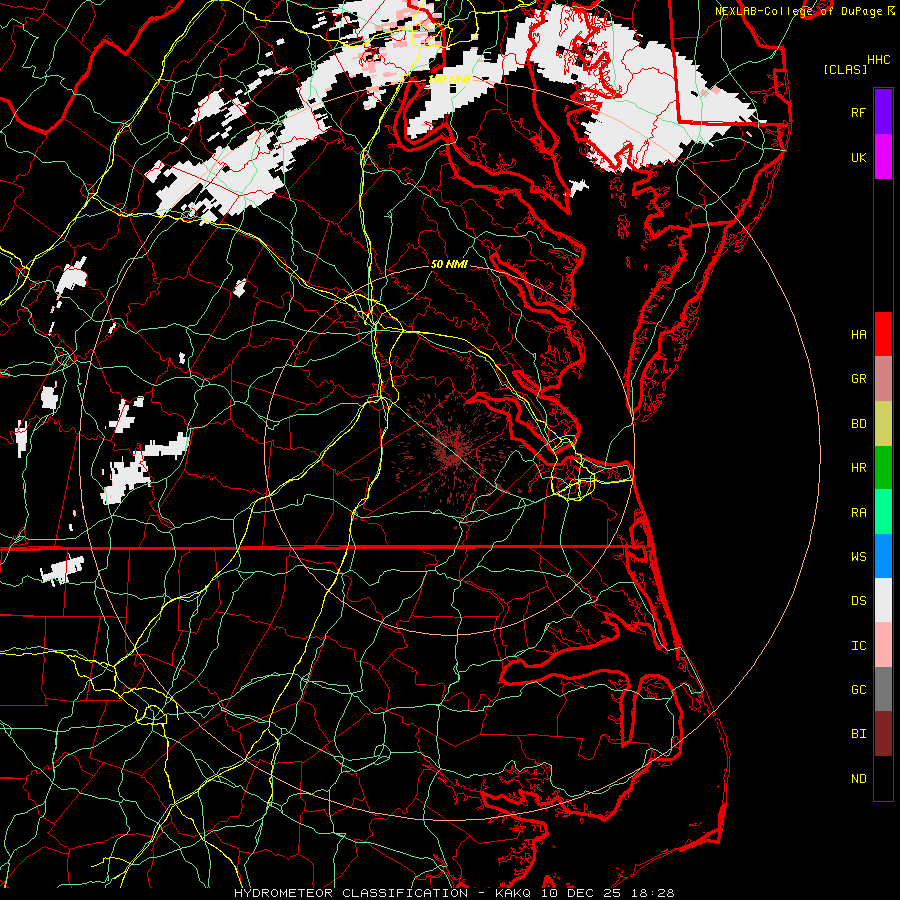Click the GC legend label
This screenshot has width=900, height=900.
coord(858,690)
